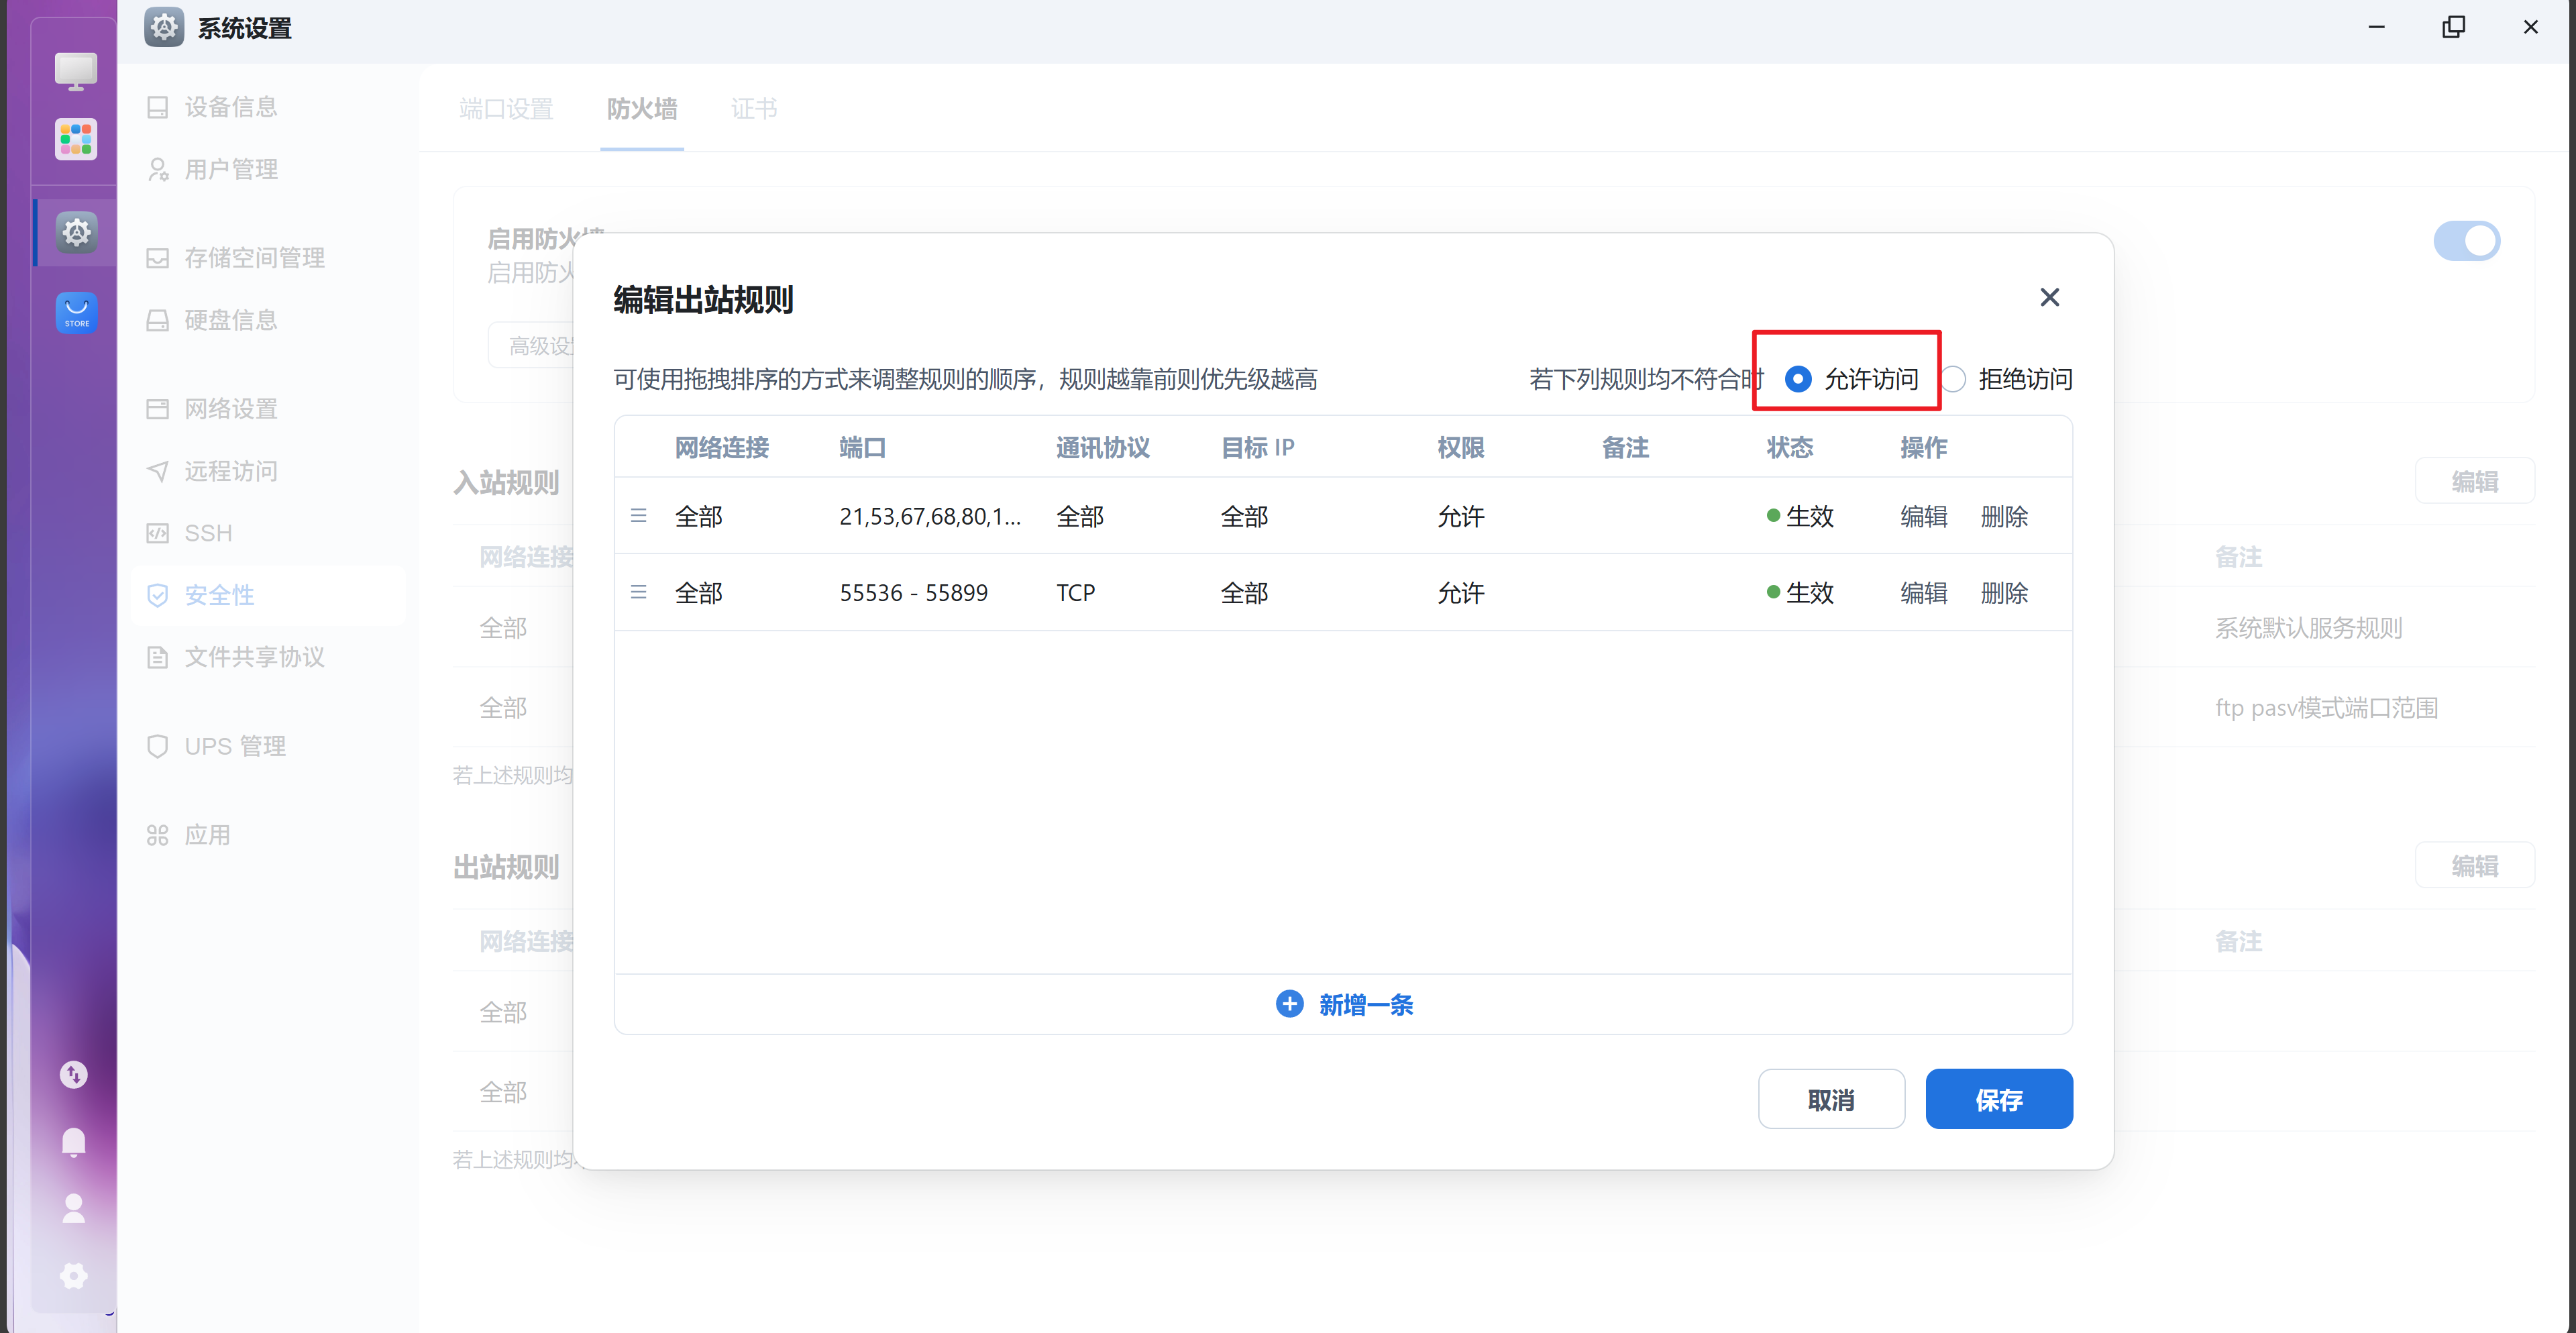The image size is (2576, 1333).
Task: Click the port cell 21,53,67,68,80,1...
Action: point(929,517)
